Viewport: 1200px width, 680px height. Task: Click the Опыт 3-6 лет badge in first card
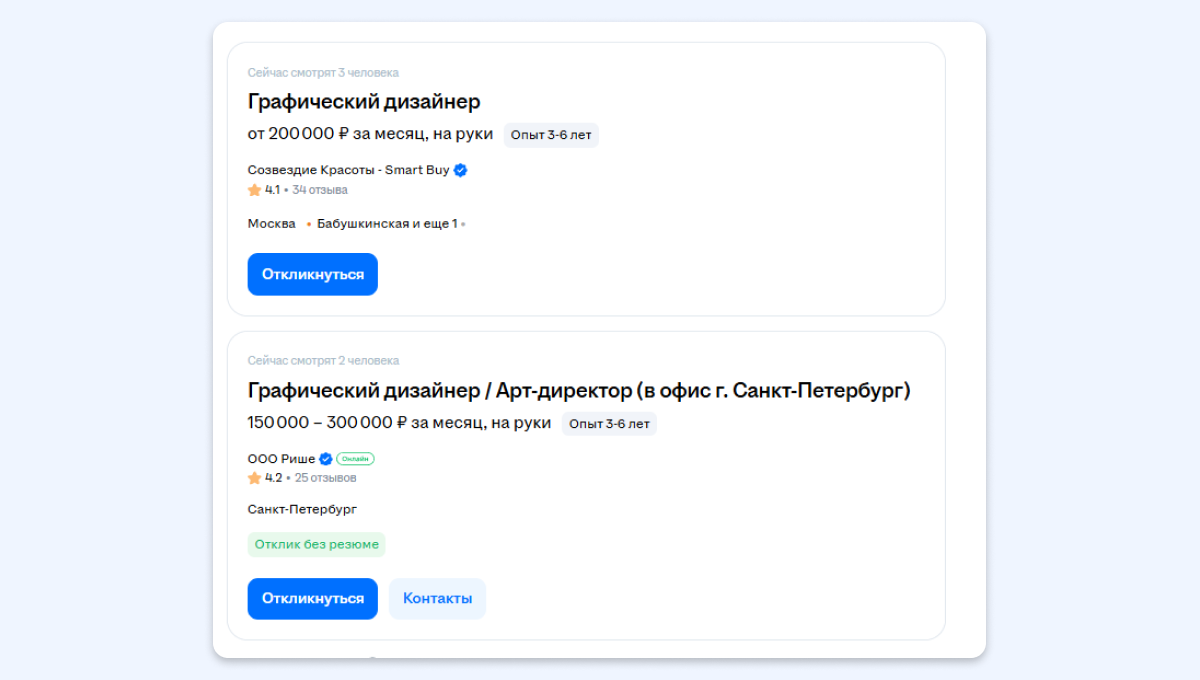point(551,135)
